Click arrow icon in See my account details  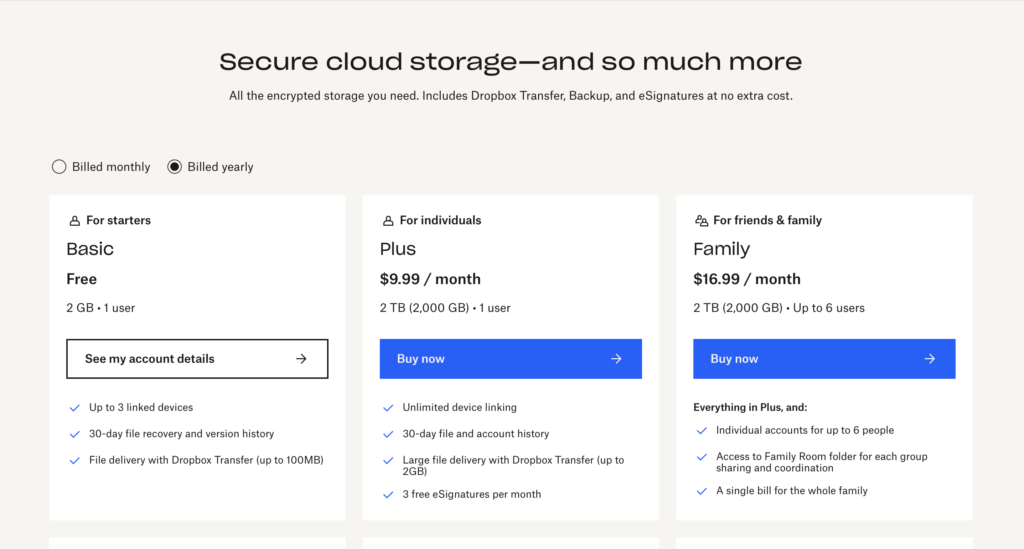coord(301,358)
